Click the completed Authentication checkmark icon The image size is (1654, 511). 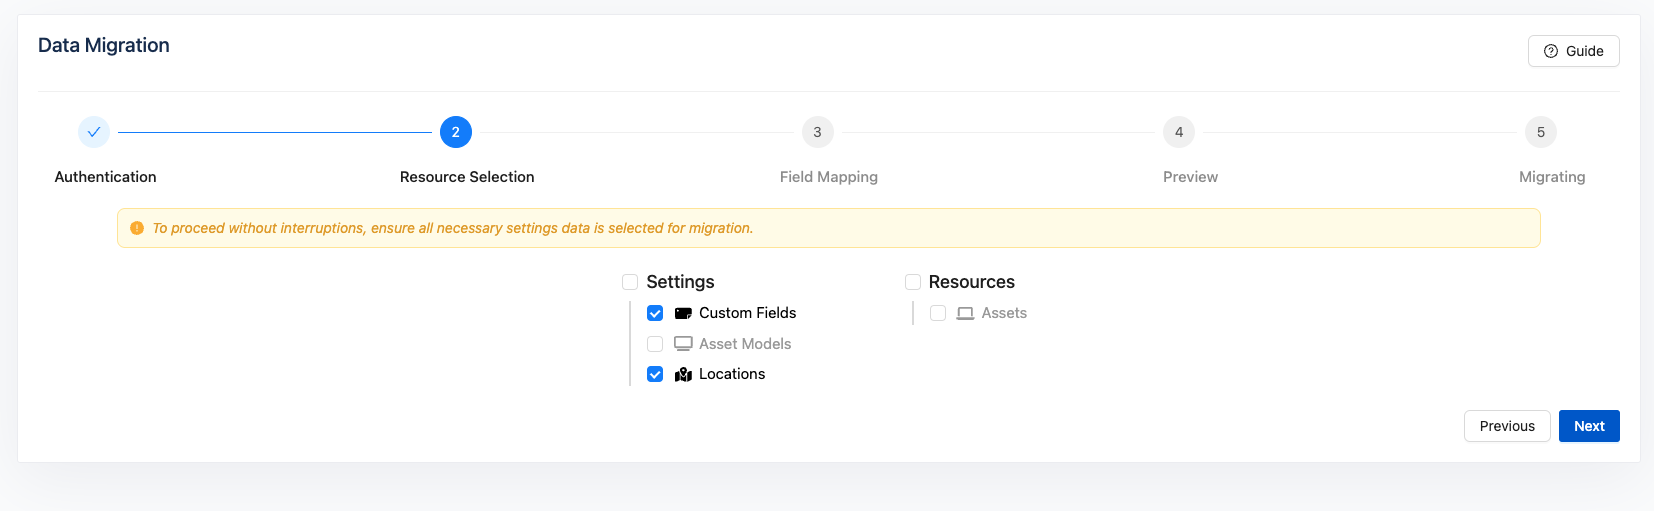click(x=94, y=132)
